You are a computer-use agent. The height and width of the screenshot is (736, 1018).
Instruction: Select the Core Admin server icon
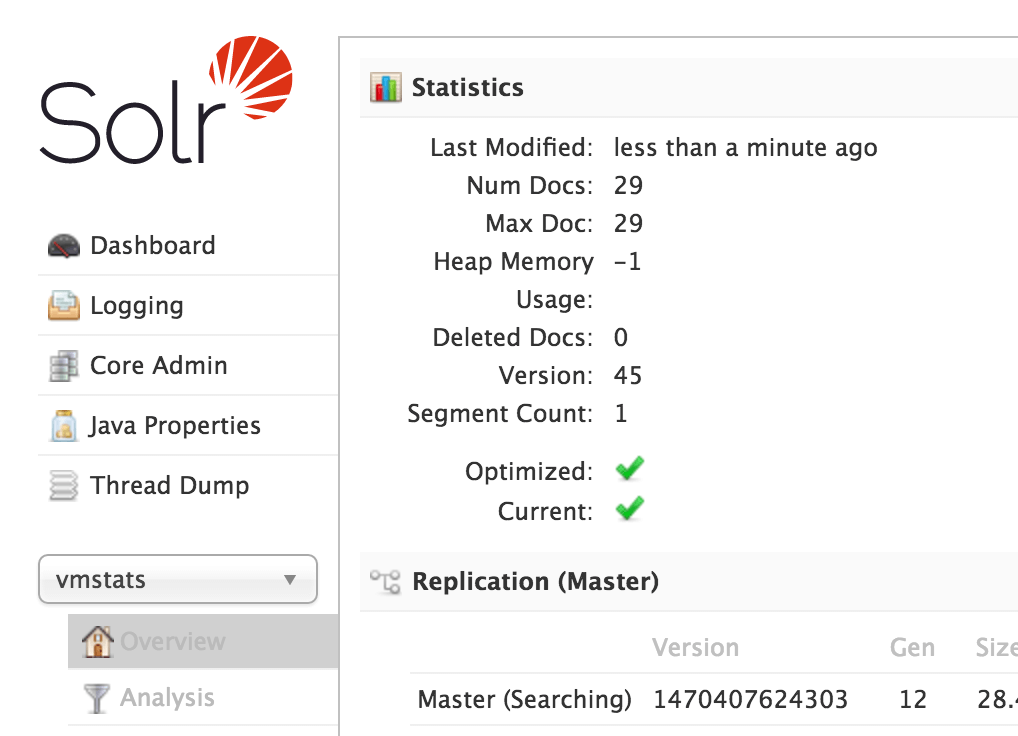pyautogui.click(x=64, y=365)
